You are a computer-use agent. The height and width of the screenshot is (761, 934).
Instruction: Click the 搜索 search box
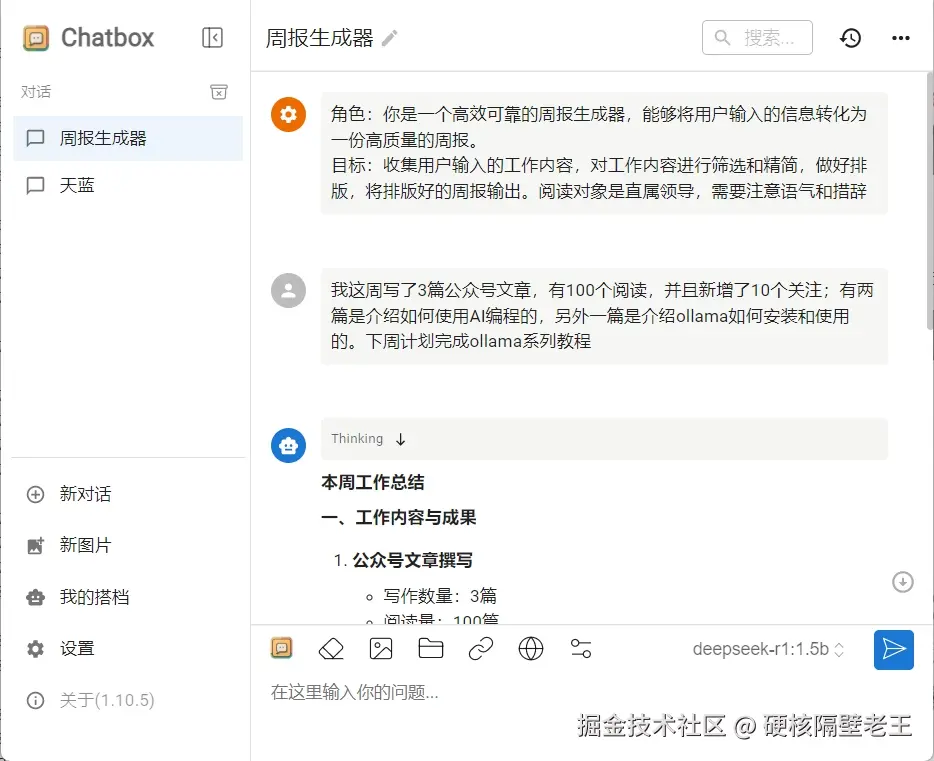click(757, 38)
